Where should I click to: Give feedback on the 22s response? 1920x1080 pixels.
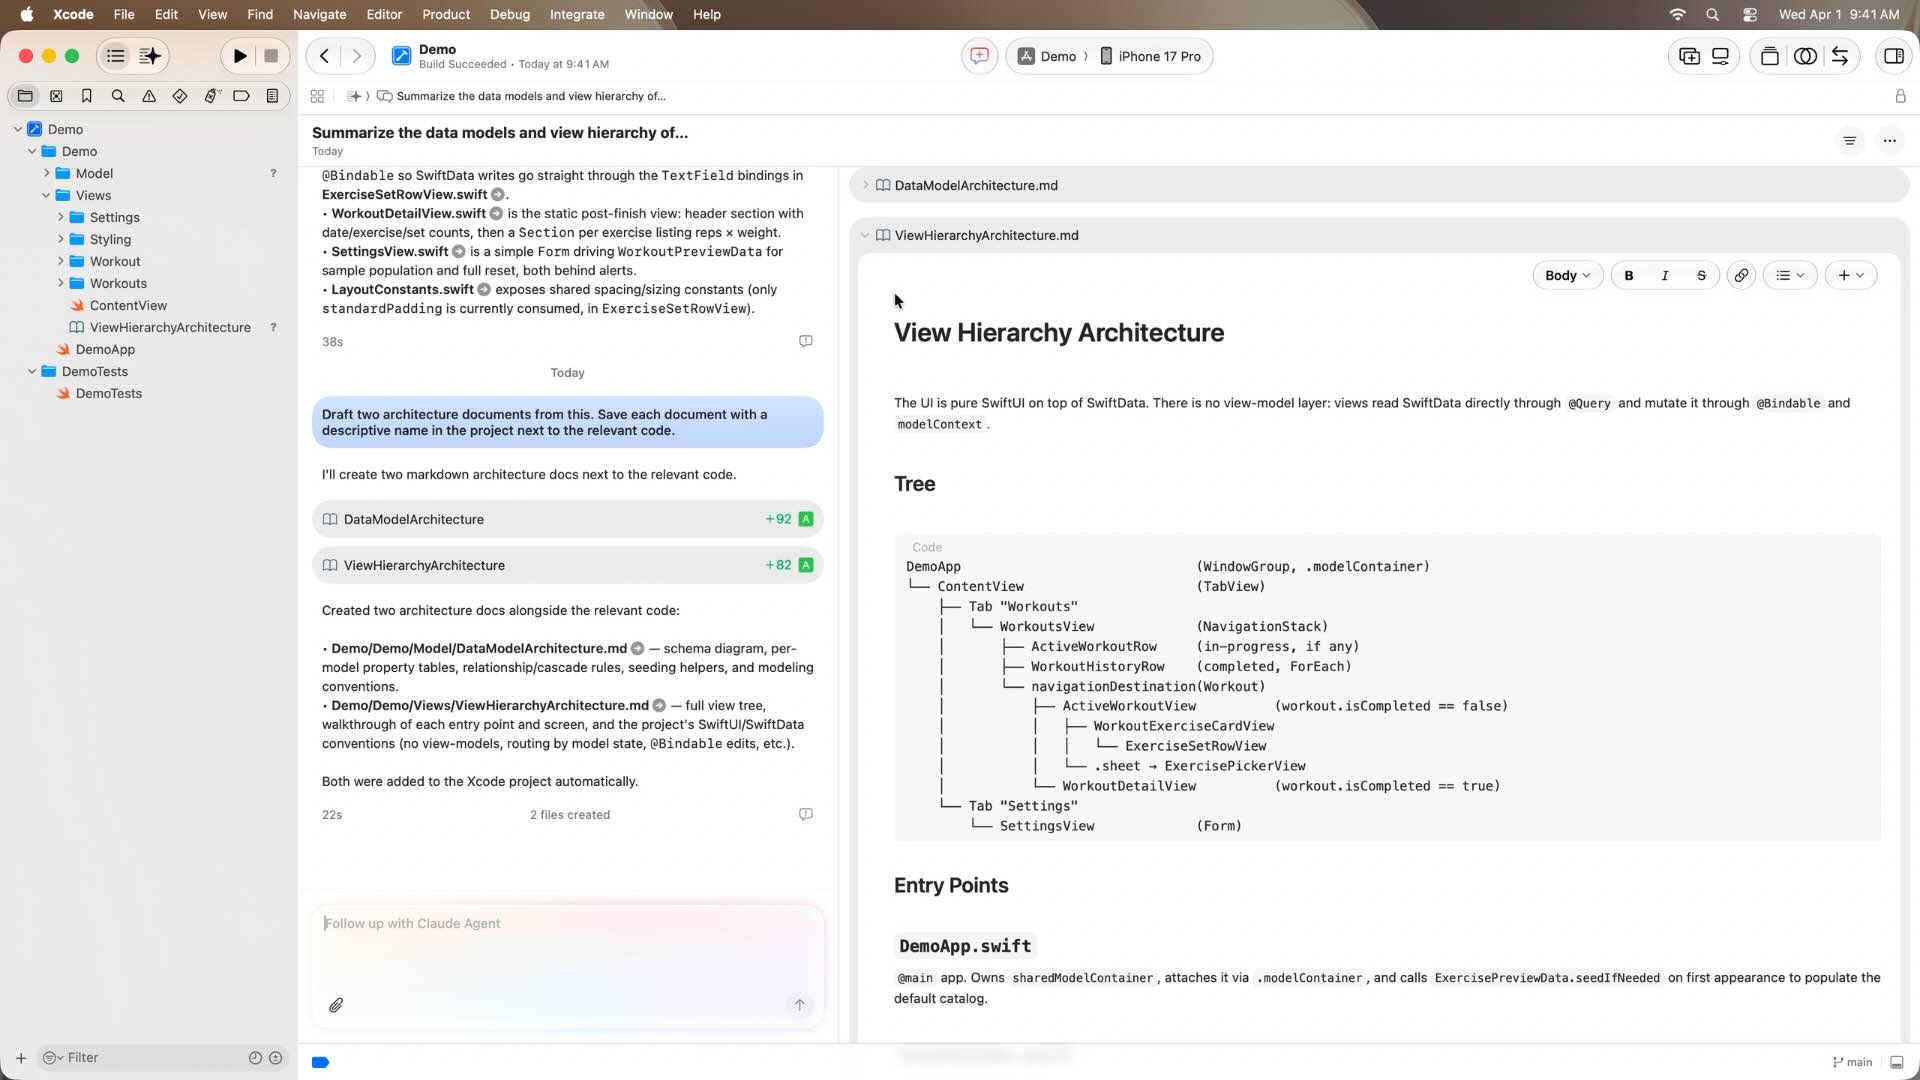click(x=805, y=815)
